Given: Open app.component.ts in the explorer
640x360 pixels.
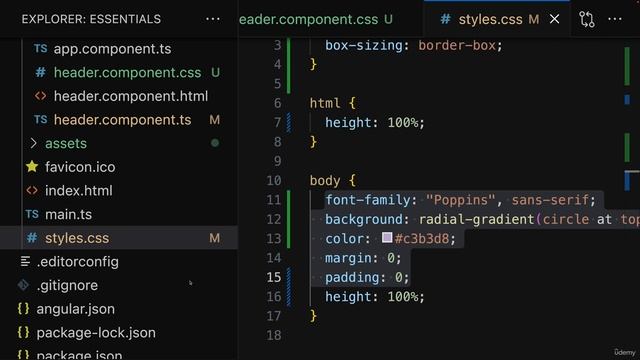Looking at the screenshot, I should point(112,49).
